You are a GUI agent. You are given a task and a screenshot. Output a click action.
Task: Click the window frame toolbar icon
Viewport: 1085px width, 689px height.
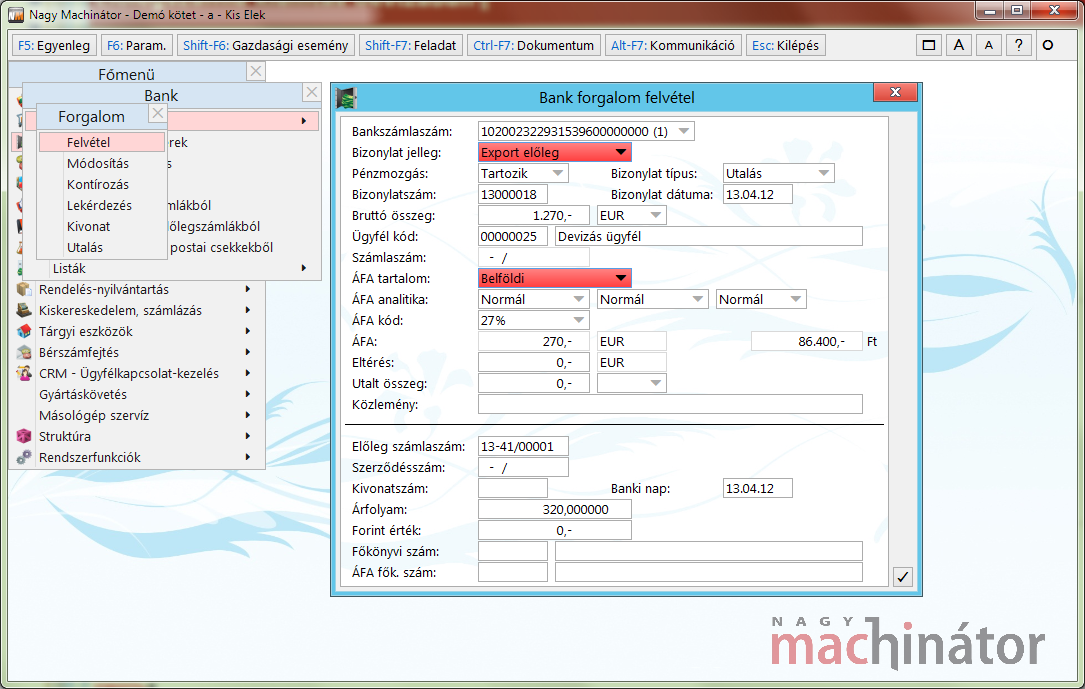tap(929, 46)
